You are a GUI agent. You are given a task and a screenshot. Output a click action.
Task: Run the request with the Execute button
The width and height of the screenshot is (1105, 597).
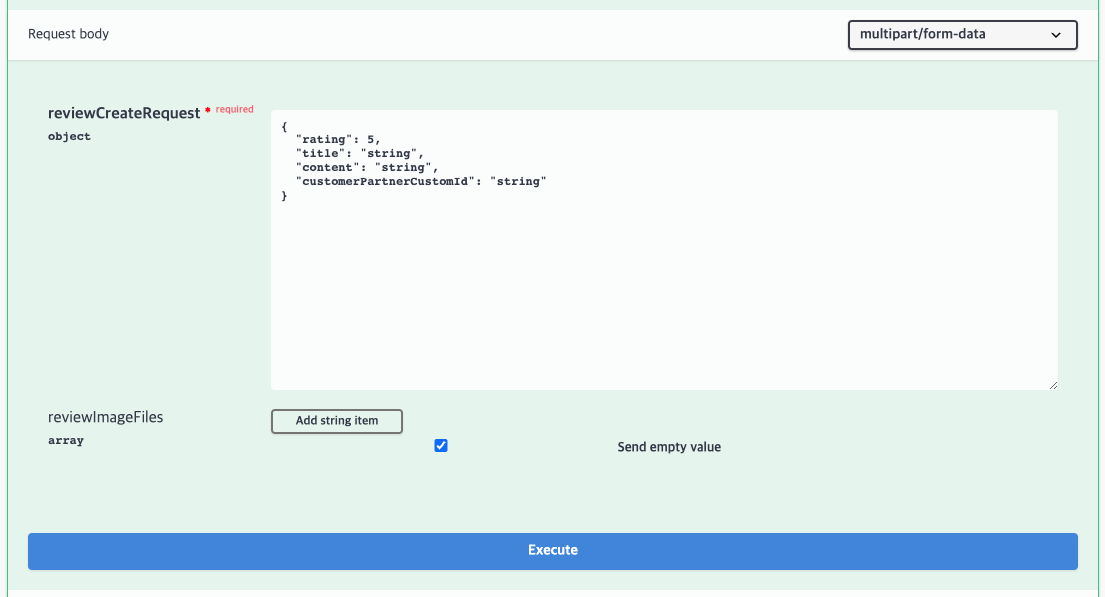pos(552,550)
